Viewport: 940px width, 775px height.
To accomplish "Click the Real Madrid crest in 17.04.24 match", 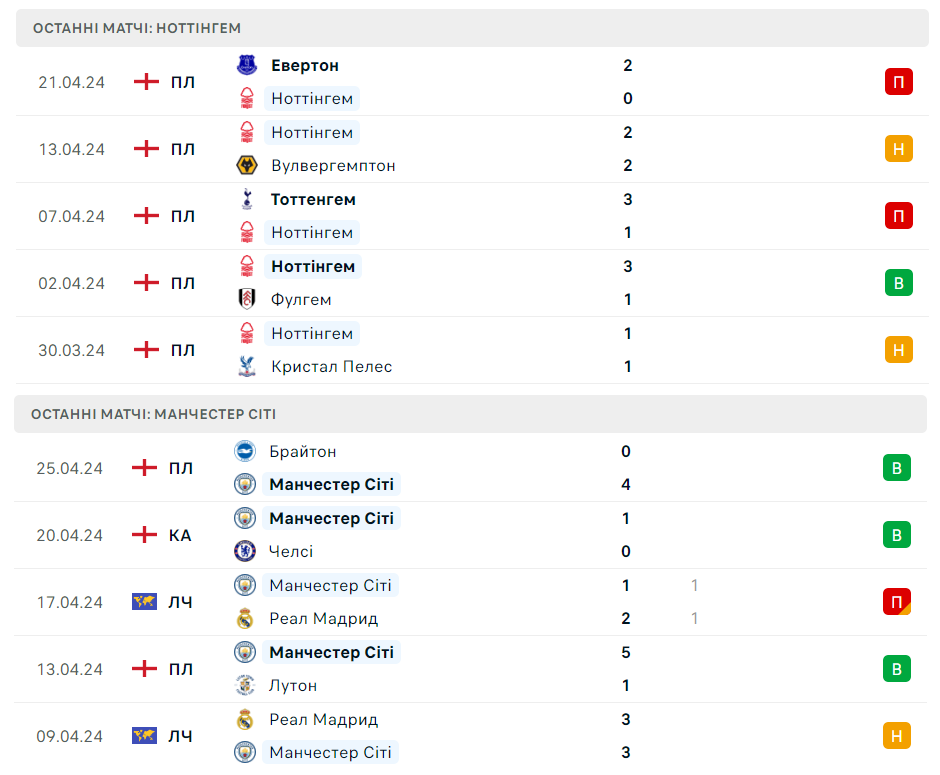I will coord(244,618).
